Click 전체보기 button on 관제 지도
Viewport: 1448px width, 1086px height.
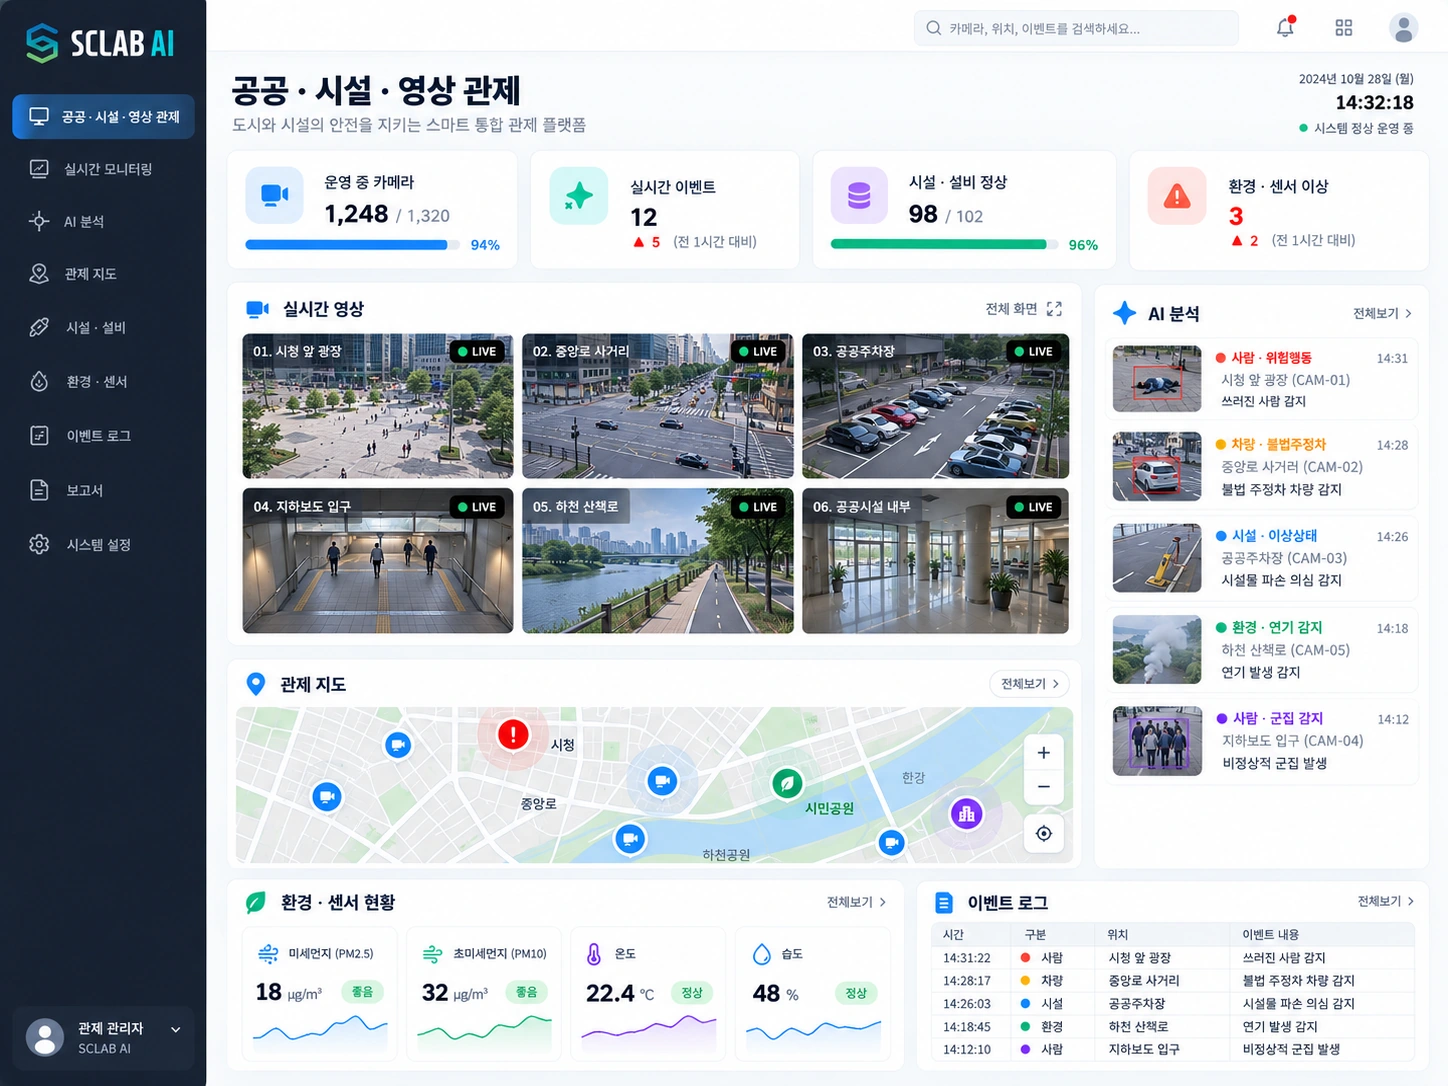click(x=1029, y=684)
